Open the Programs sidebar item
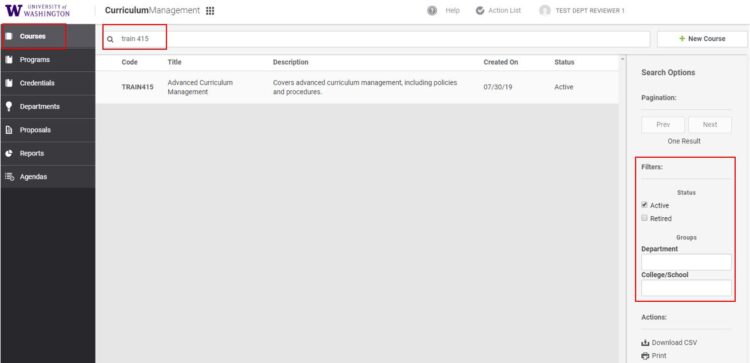 pos(48,60)
